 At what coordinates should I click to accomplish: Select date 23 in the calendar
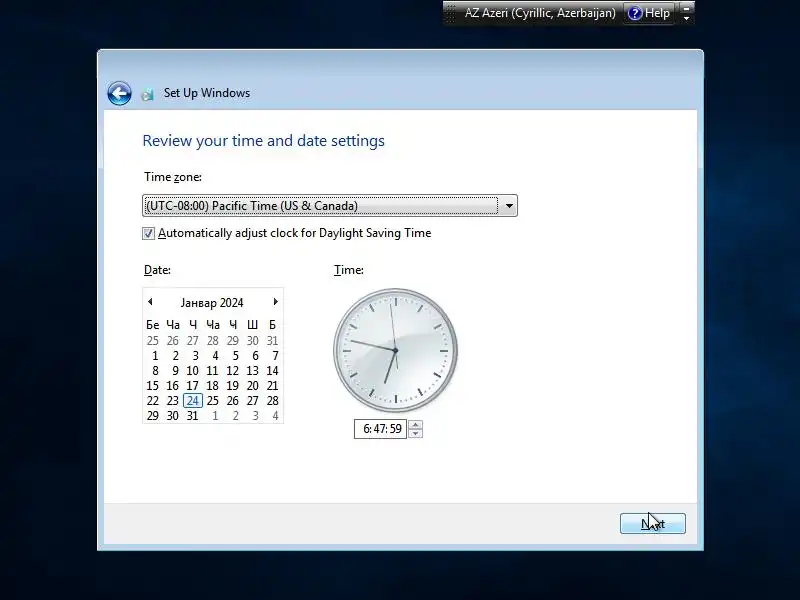(x=172, y=401)
